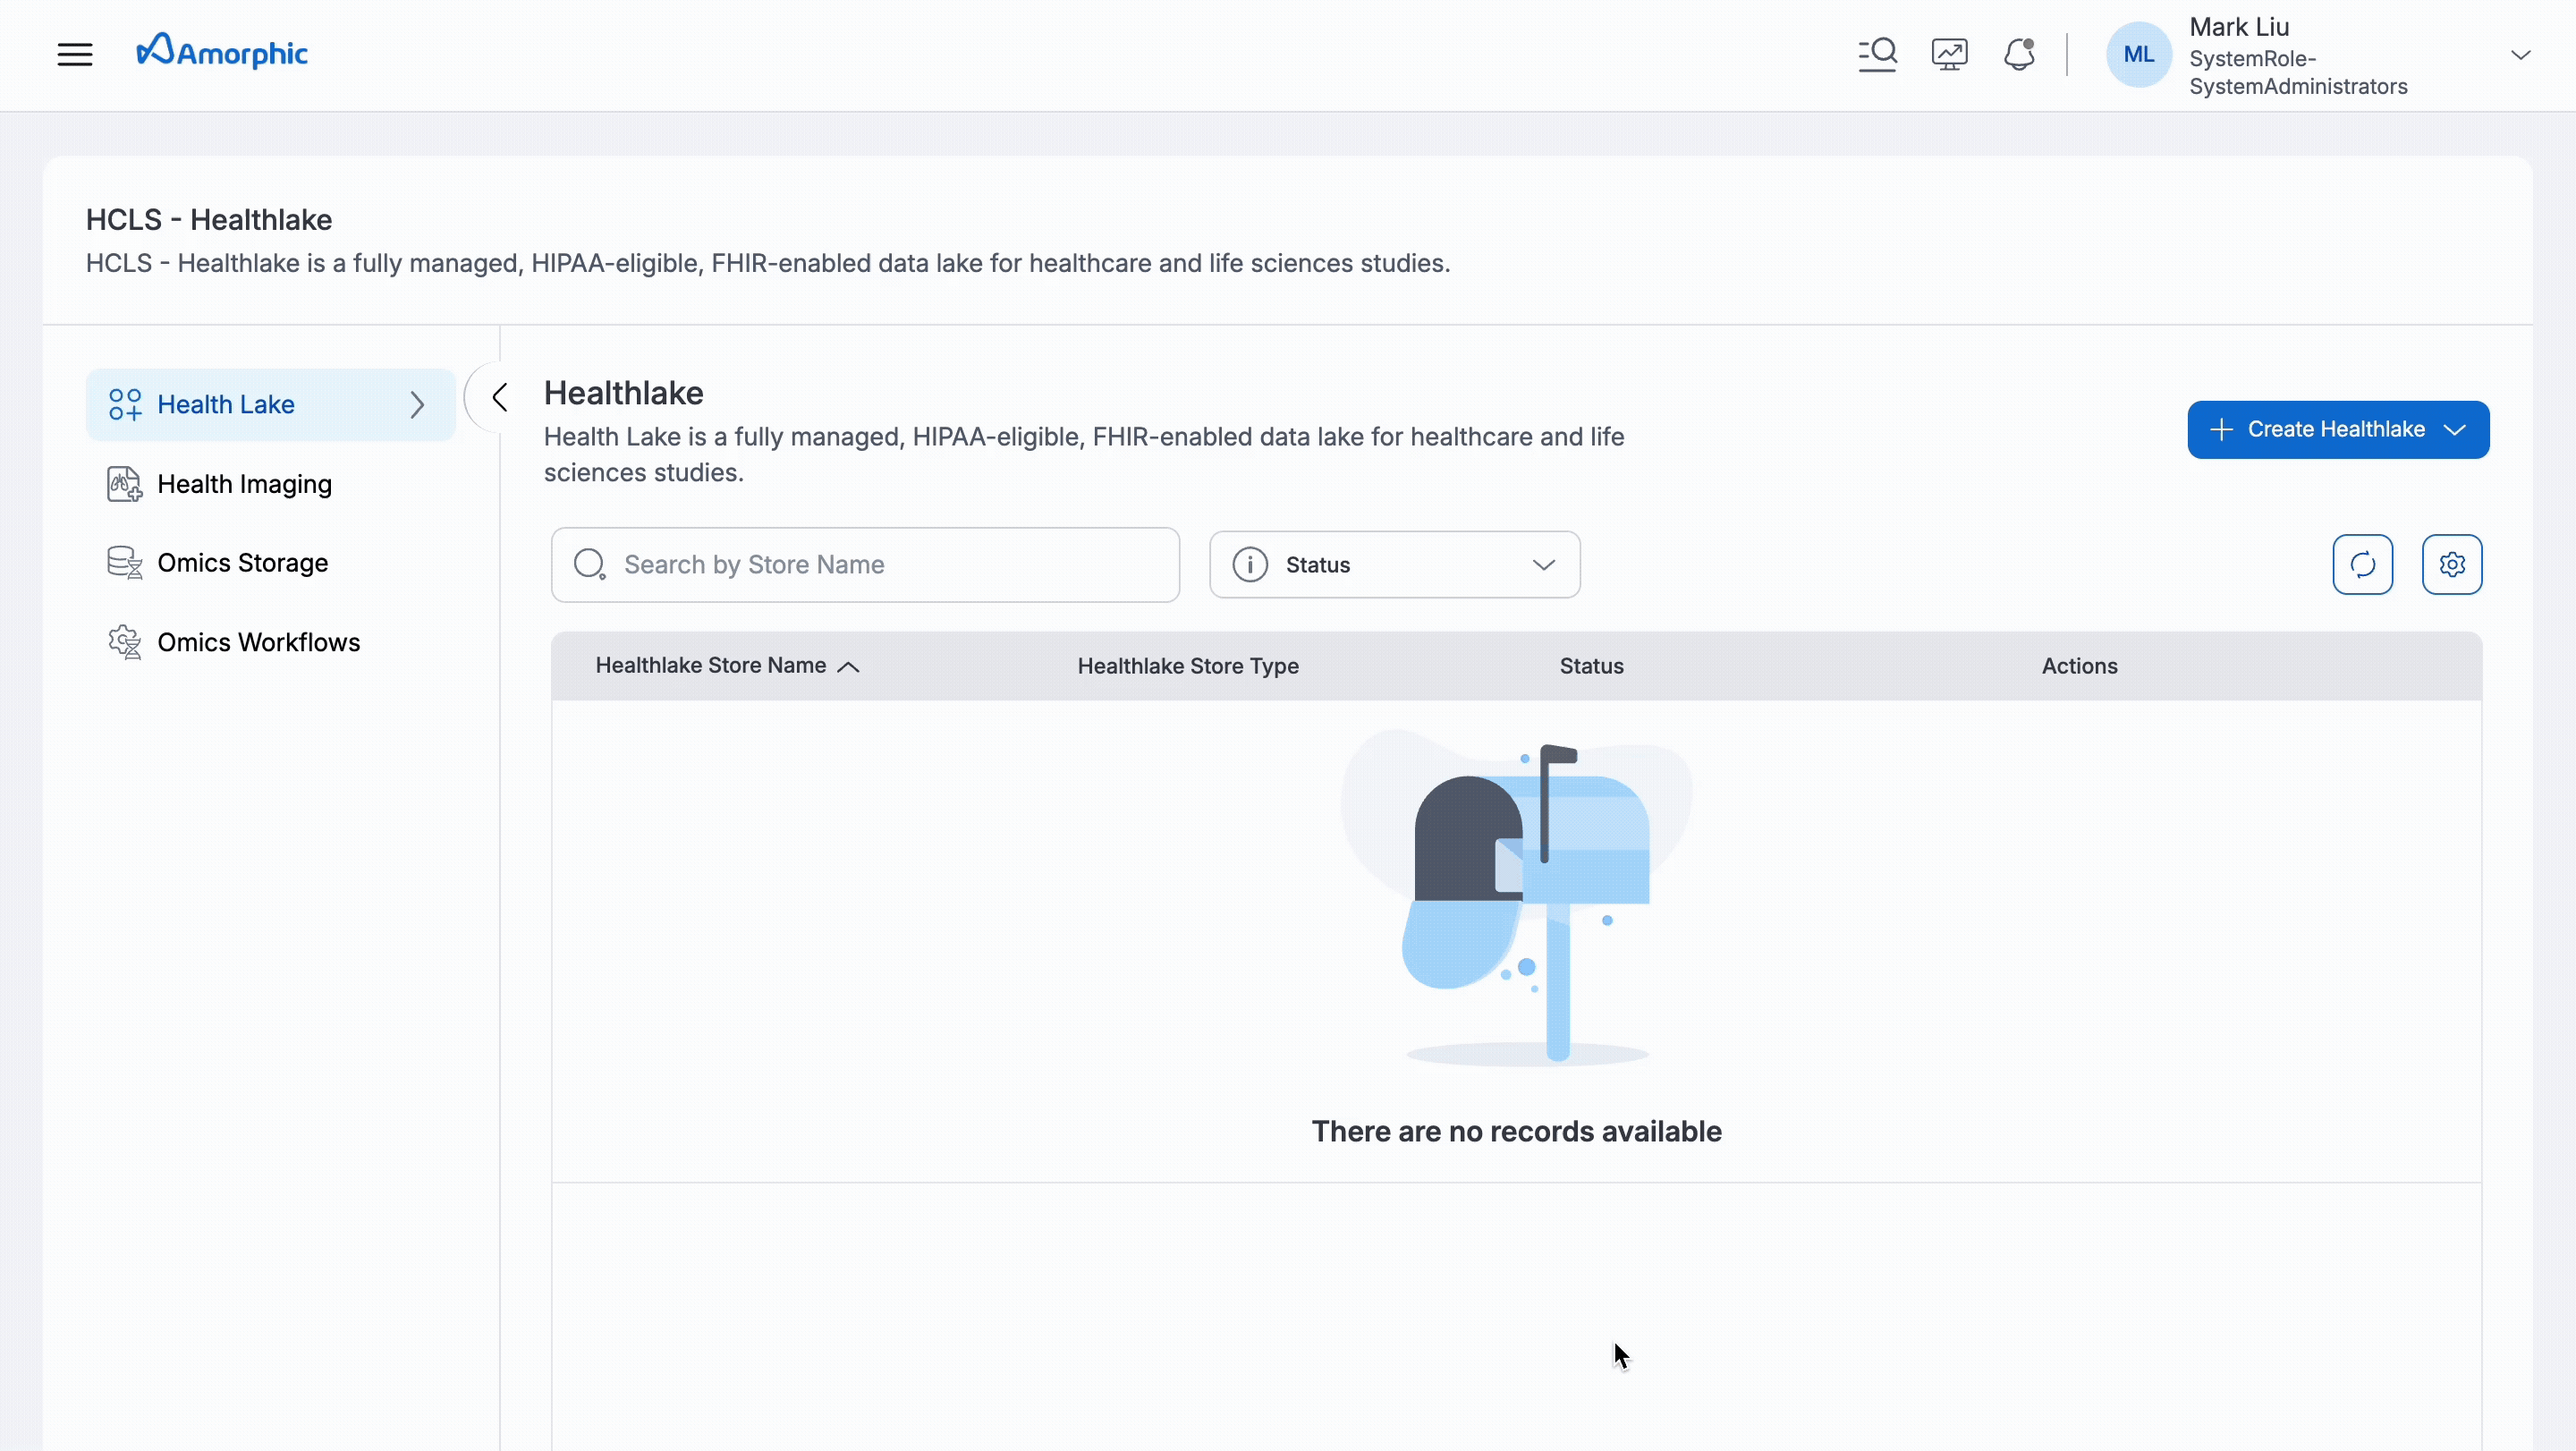Click the analytics chart icon in the header
2576x1451 pixels.
click(x=1949, y=54)
